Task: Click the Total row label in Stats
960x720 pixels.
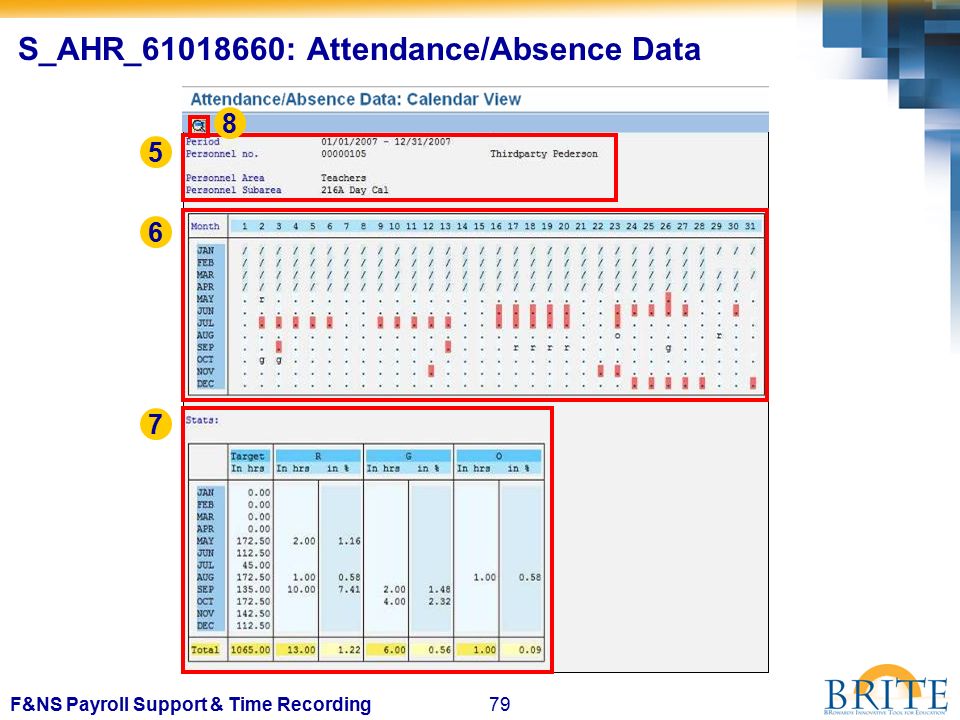Action: pos(205,650)
